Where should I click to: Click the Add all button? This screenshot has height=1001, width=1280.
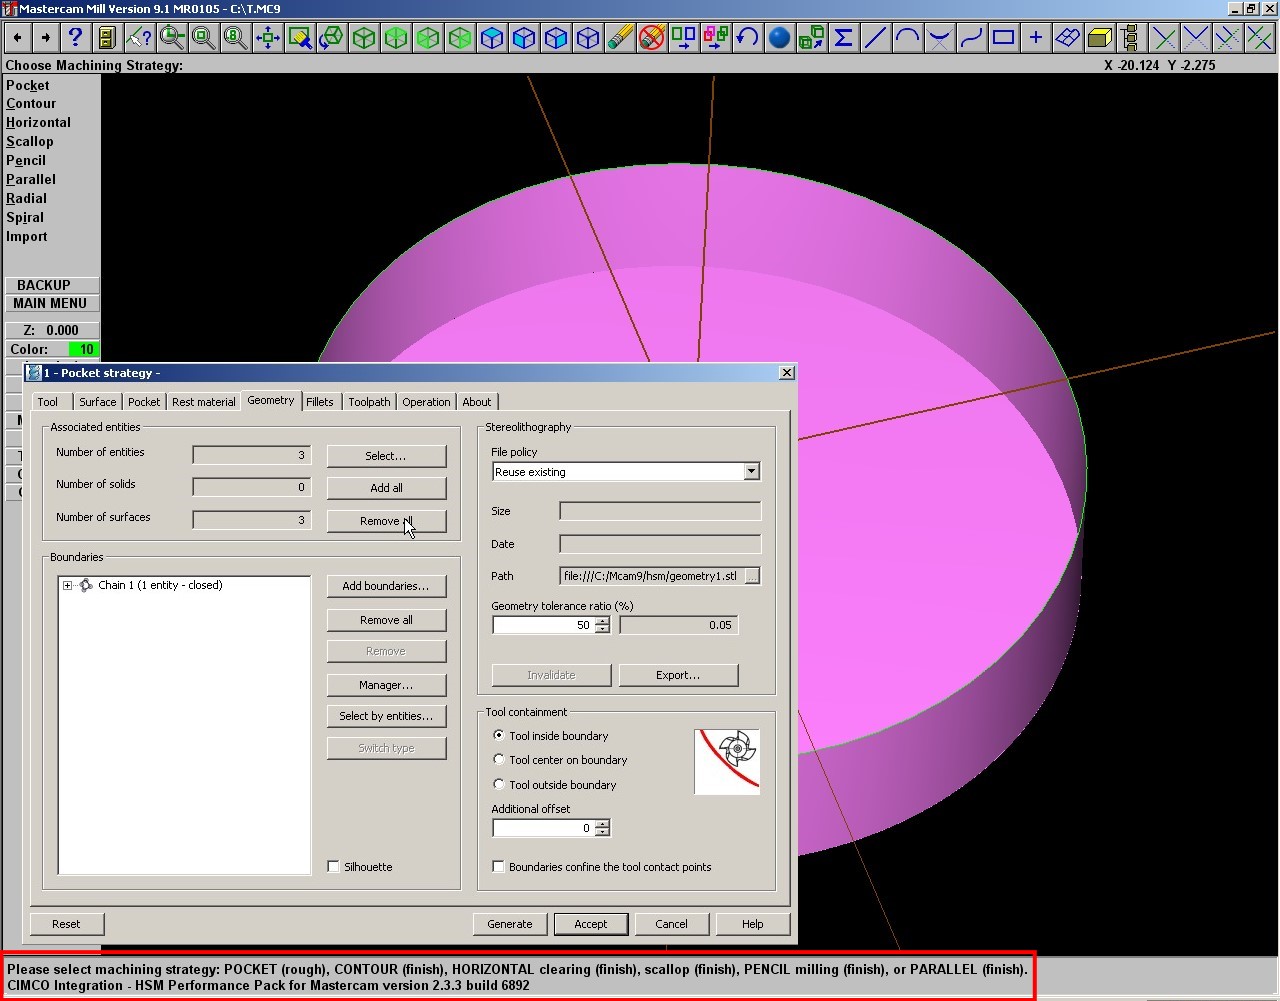[x=386, y=488]
